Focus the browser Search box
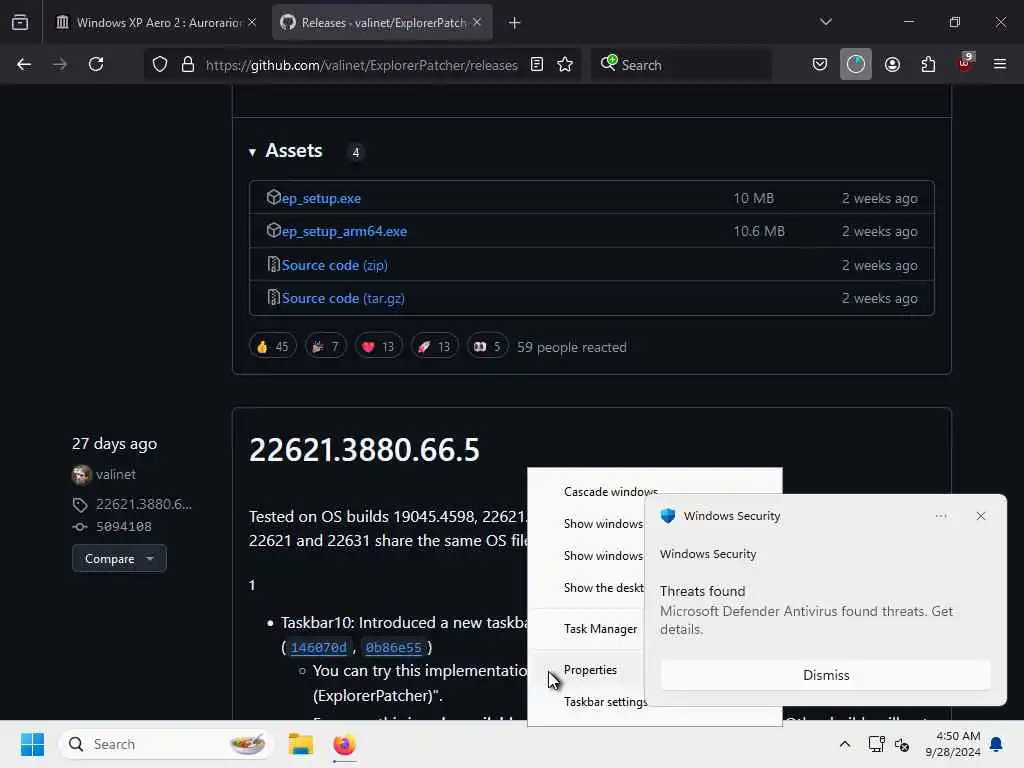1024x768 pixels. tap(680, 65)
